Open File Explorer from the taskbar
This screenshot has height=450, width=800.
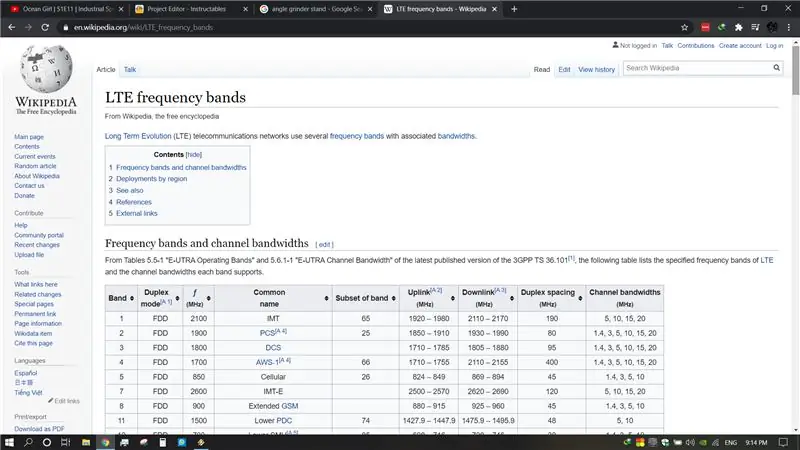(86, 442)
